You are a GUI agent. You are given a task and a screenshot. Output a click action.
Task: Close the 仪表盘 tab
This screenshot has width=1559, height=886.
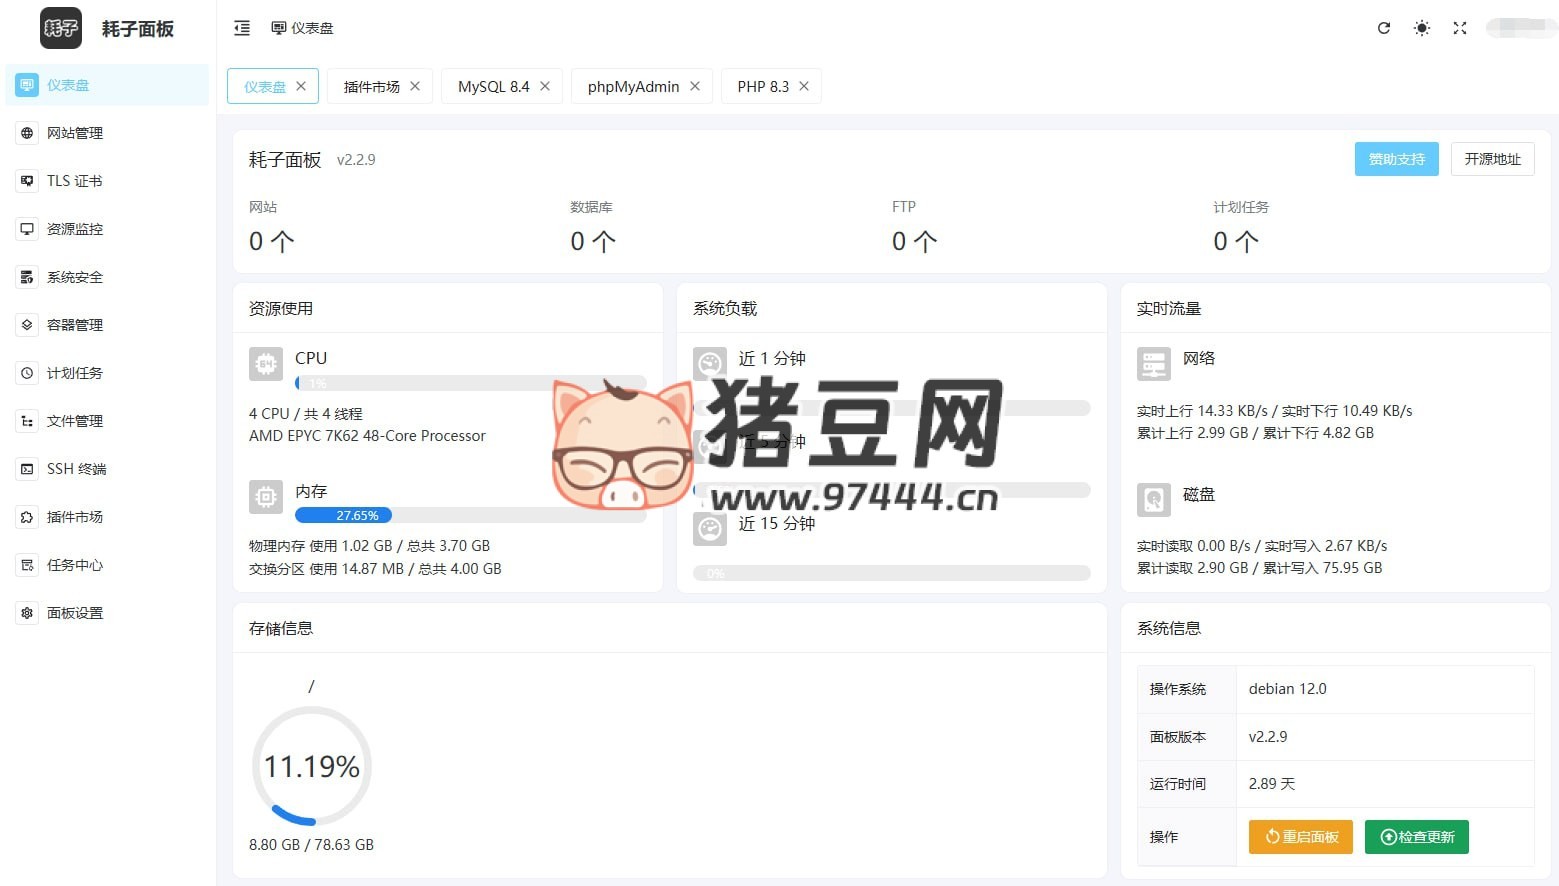pyautogui.click(x=301, y=86)
